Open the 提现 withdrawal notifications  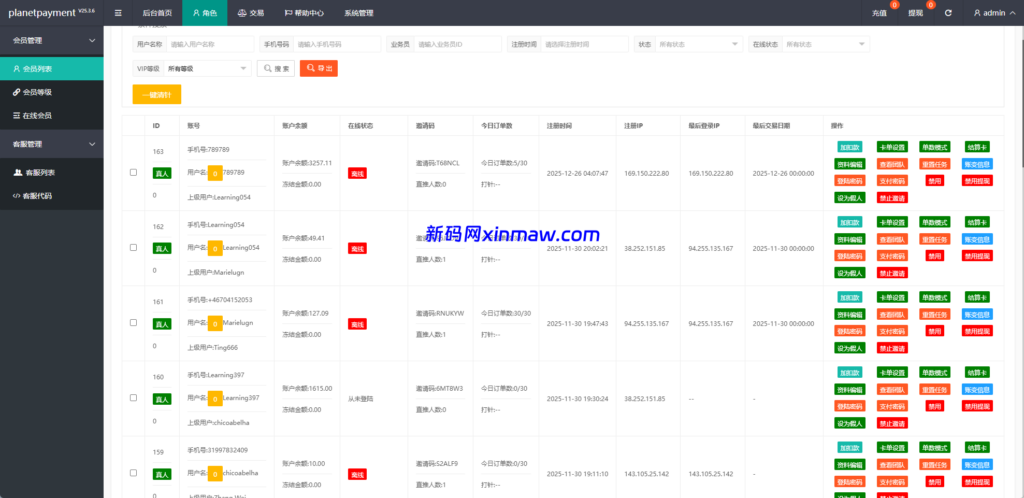(916, 13)
